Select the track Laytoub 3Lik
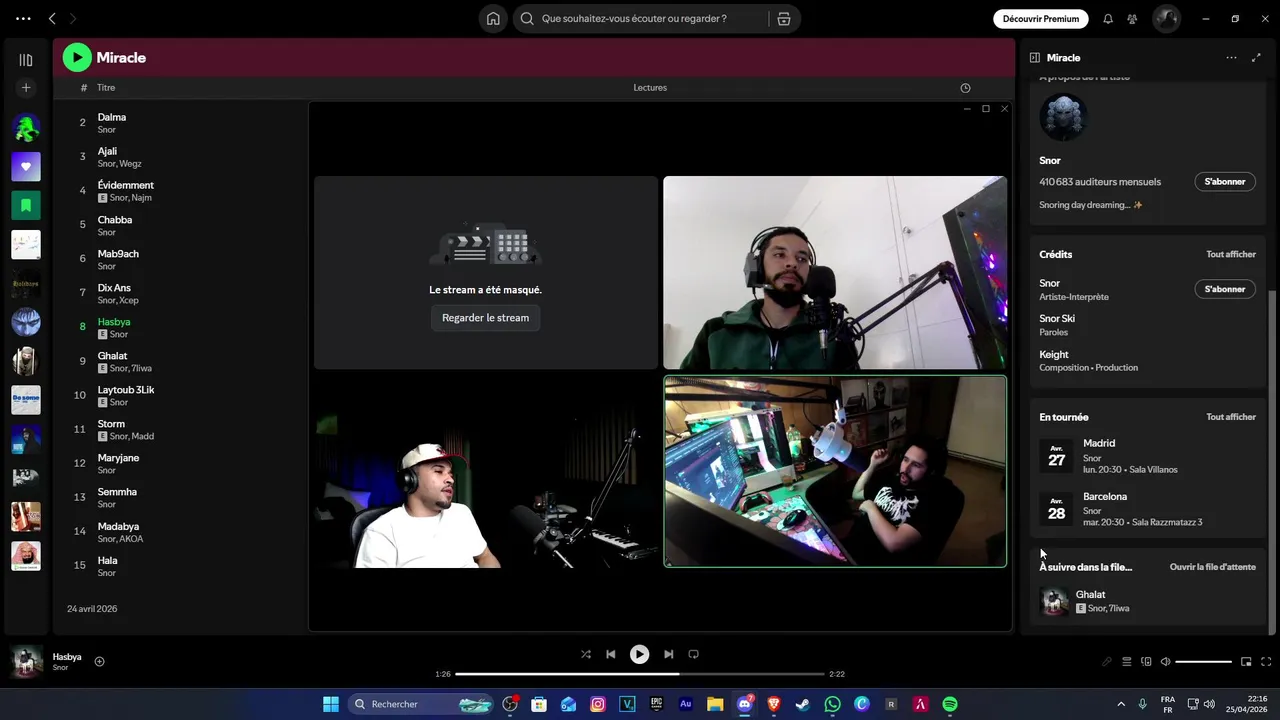The width and height of the screenshot is (1280, 720). 125,390
